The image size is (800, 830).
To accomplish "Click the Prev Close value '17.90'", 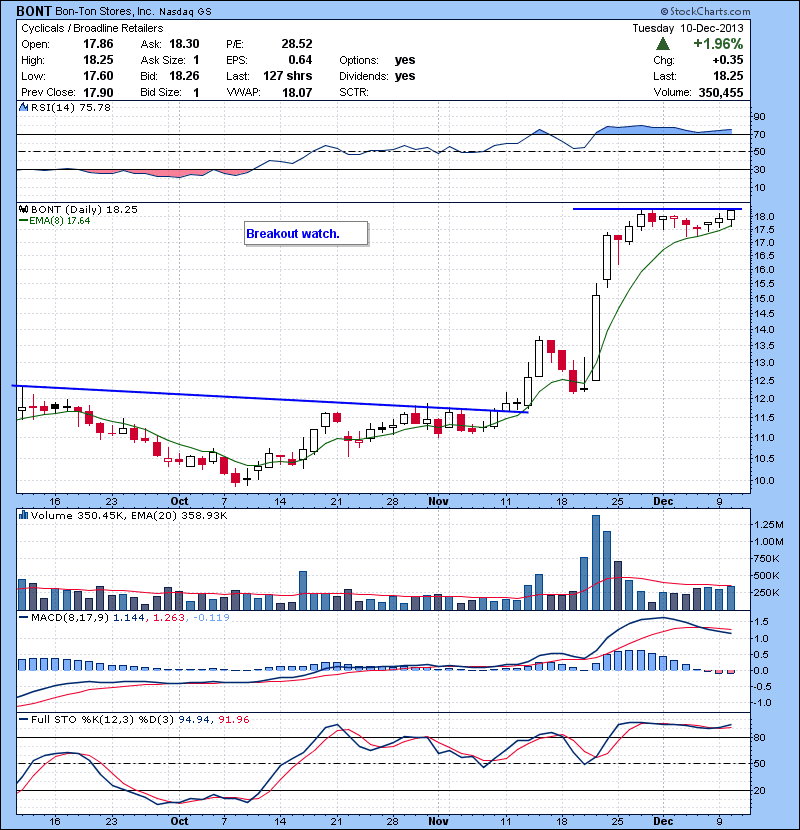I will (x=98, y=93).
